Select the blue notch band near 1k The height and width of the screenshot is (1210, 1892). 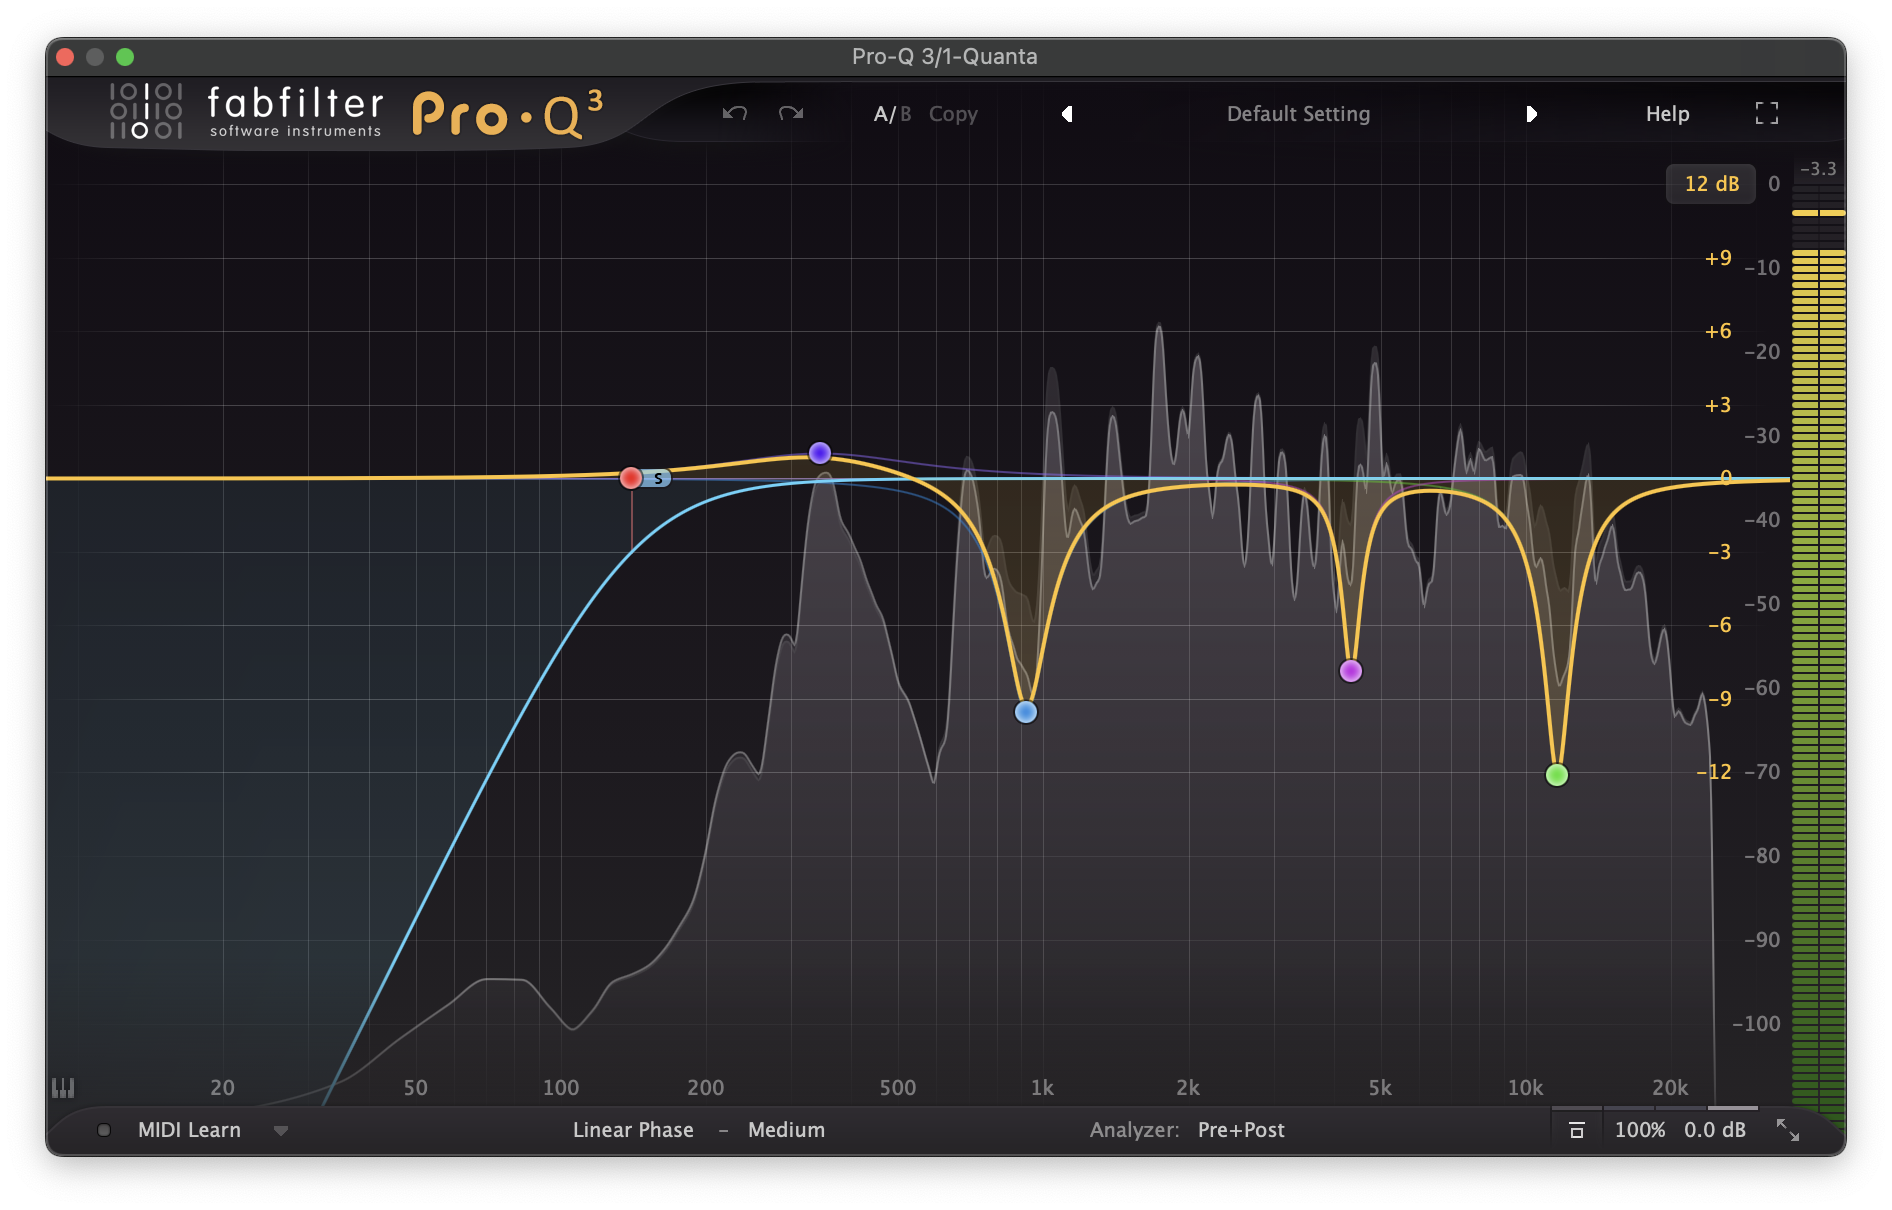[x=1025, y=712]
